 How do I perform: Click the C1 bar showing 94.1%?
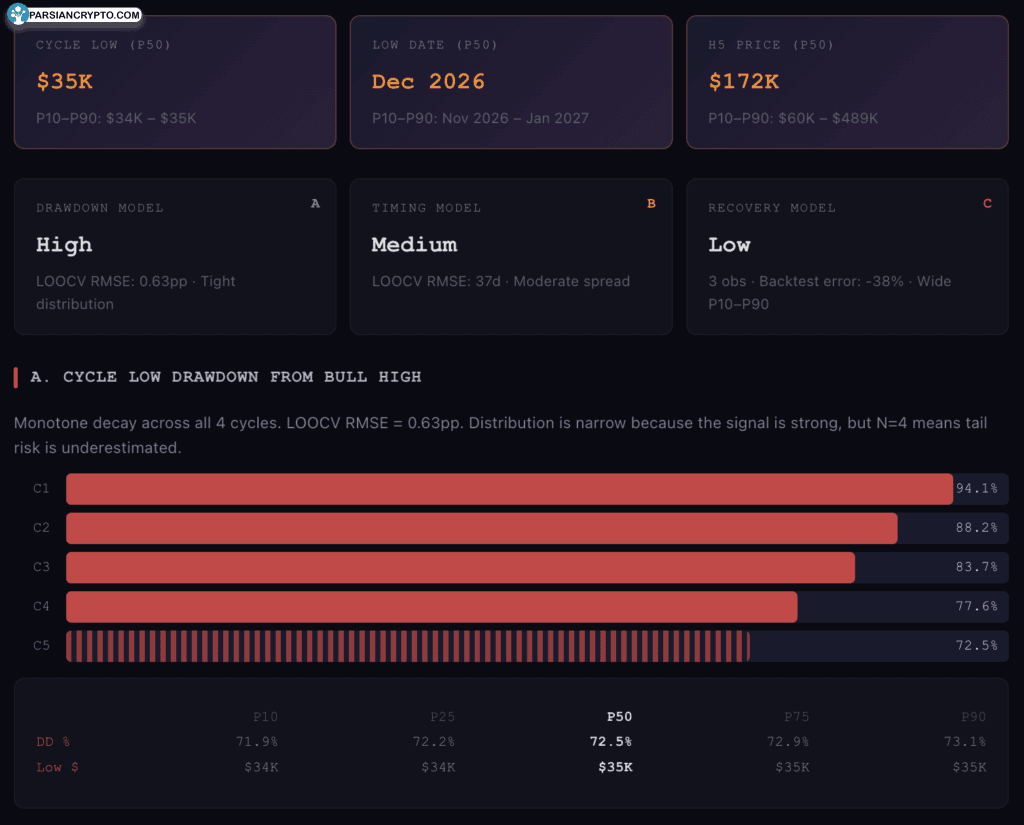coord(509,489)
